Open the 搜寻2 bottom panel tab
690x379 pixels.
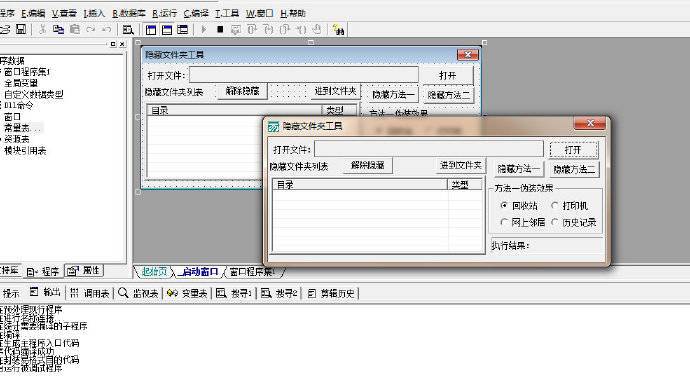(x=279, y=293)
